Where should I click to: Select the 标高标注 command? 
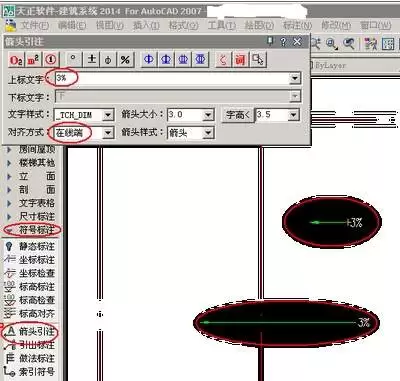[30, 287]
